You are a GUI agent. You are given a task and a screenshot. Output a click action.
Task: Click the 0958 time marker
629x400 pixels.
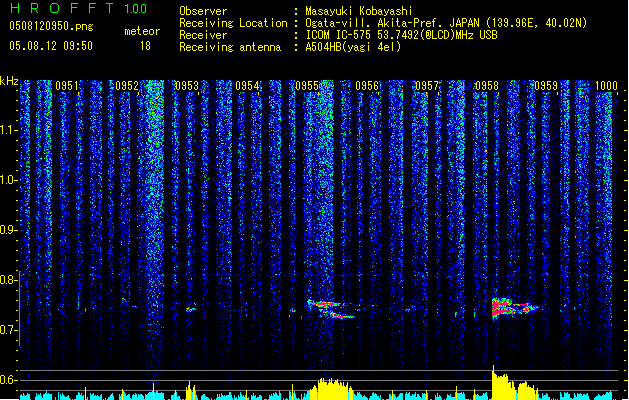tap(487, 86)
